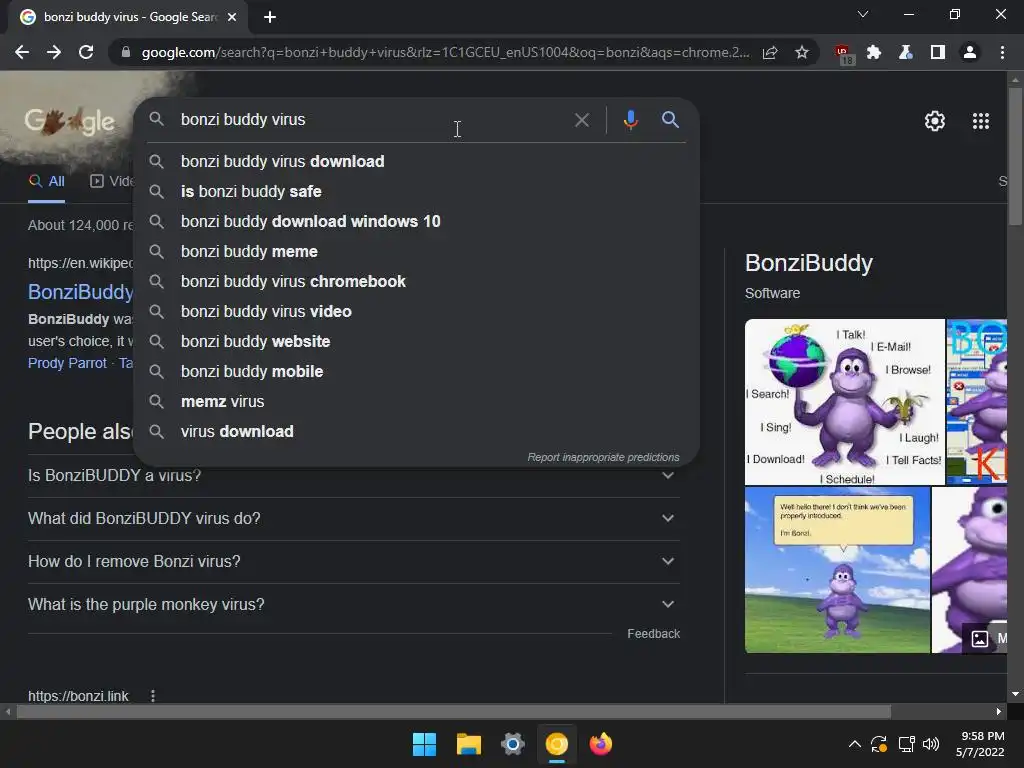Click the browser forward arrow
Image resolution: width=1024 pixels, height=768 pixels.
point(54,52)
